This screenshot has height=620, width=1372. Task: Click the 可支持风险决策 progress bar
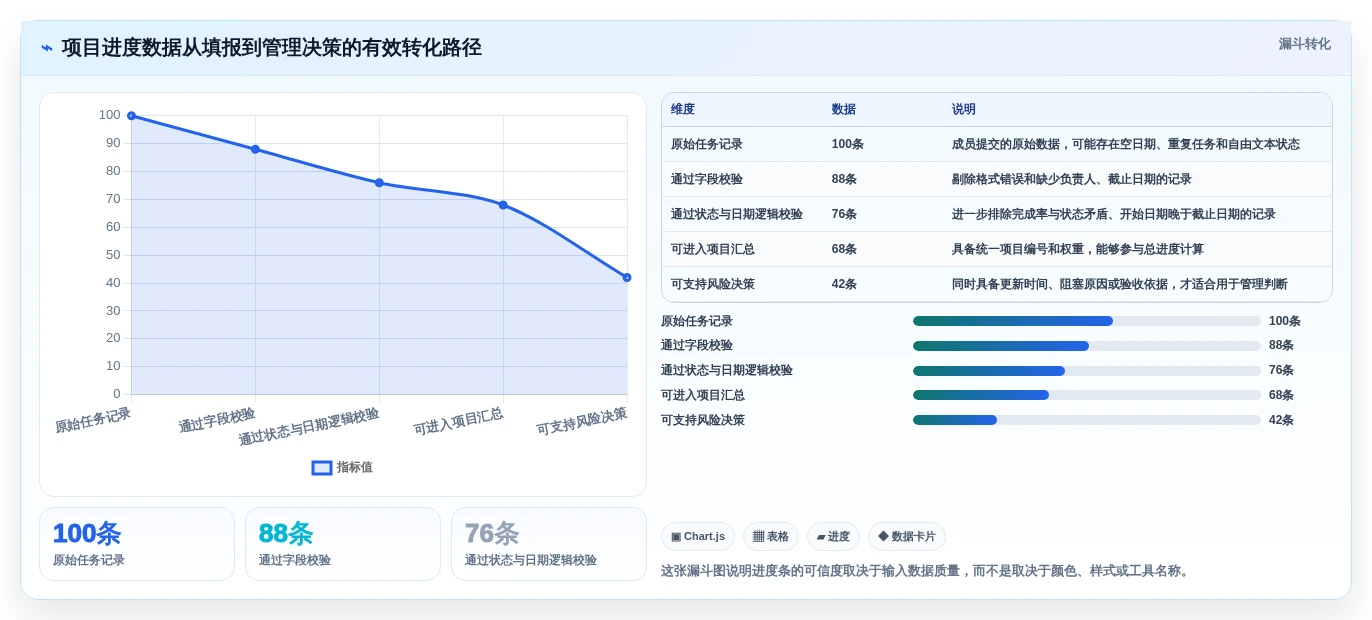coord(1086,420)
